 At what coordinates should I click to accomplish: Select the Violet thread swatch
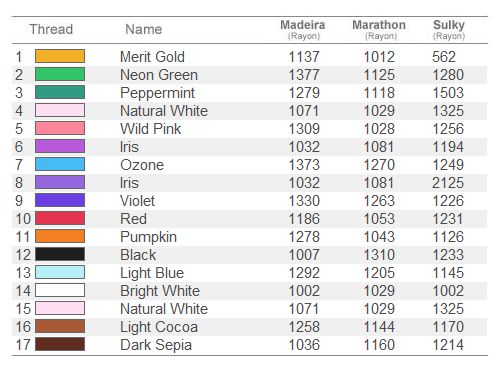click(60, 200)
